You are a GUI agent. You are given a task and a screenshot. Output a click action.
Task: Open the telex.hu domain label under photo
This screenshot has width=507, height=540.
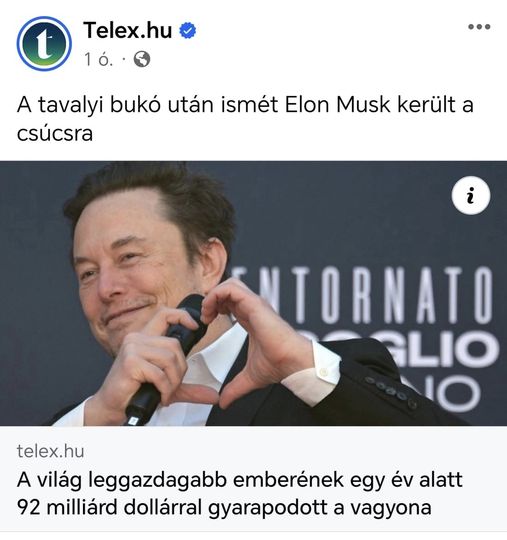coord(51,451)
